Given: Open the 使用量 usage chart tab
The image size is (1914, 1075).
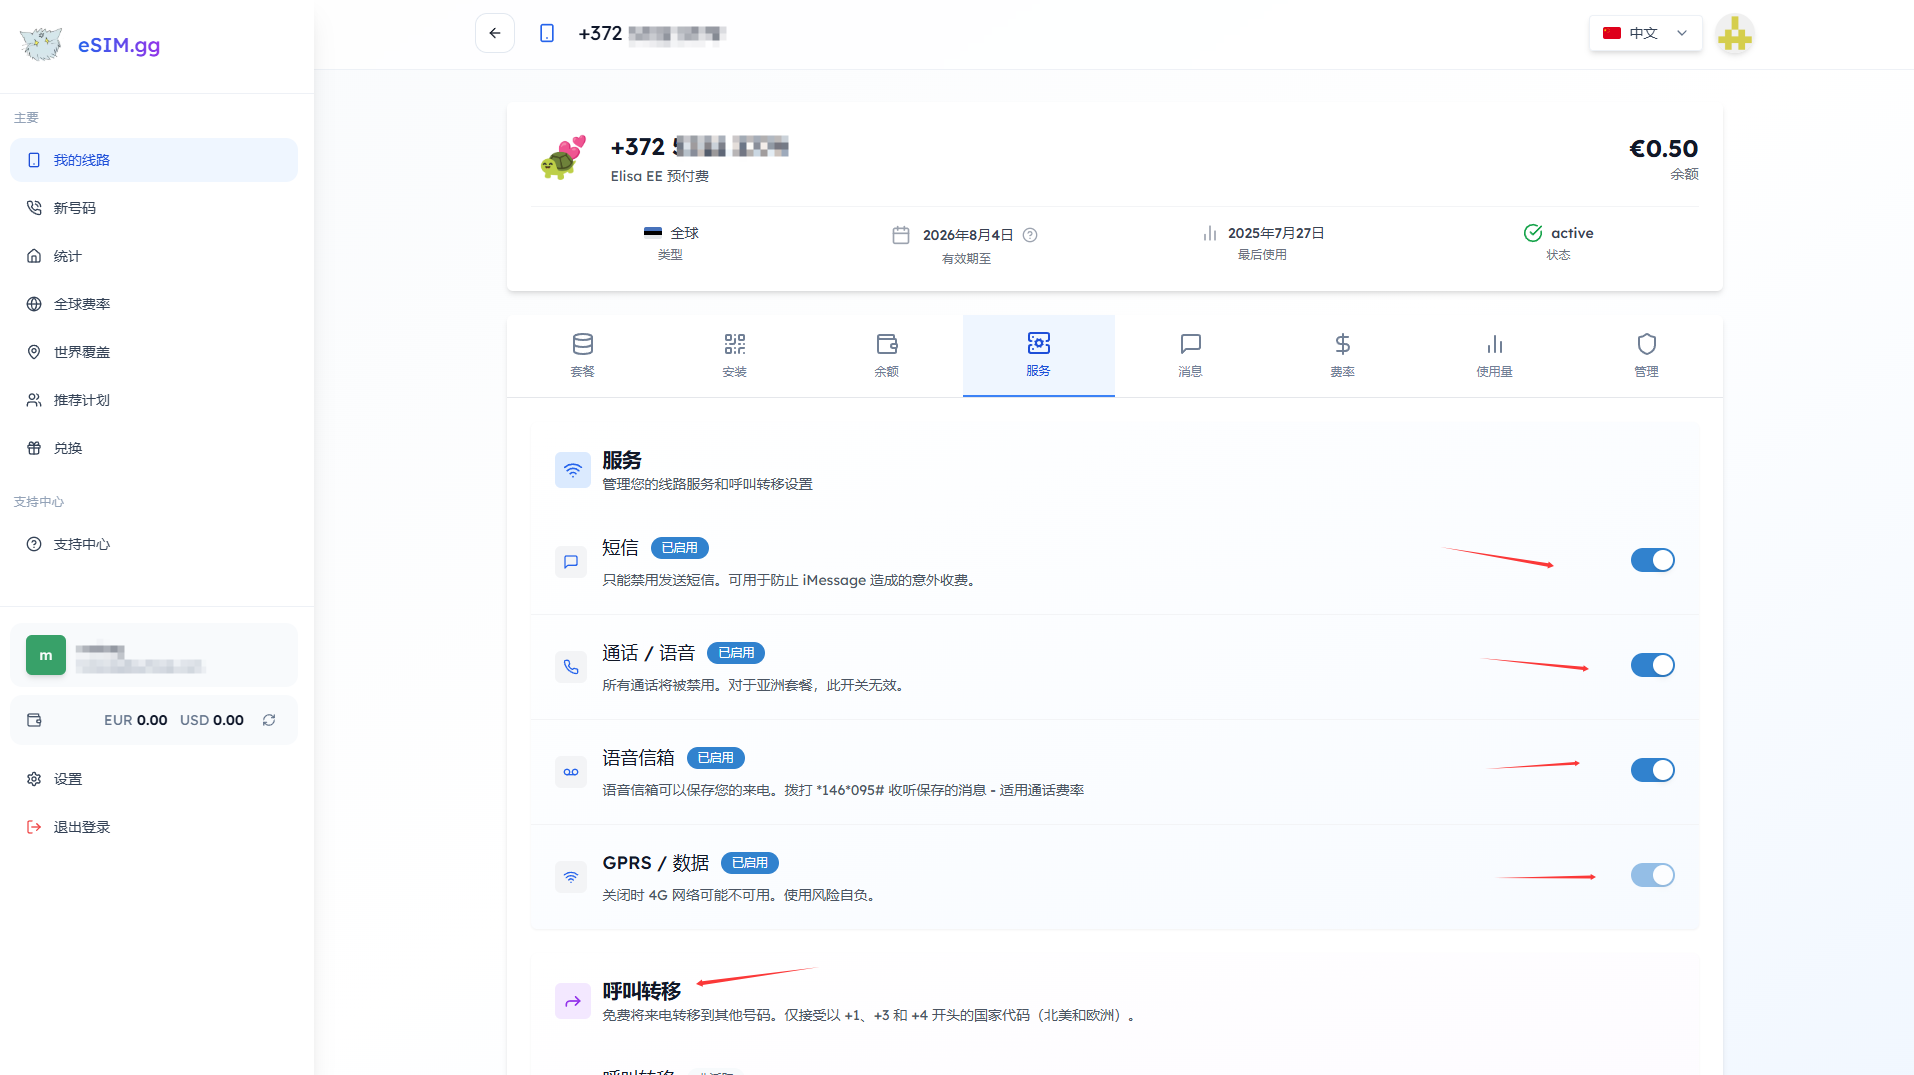Looking at the screenshot, I should tap(1494, 355).
